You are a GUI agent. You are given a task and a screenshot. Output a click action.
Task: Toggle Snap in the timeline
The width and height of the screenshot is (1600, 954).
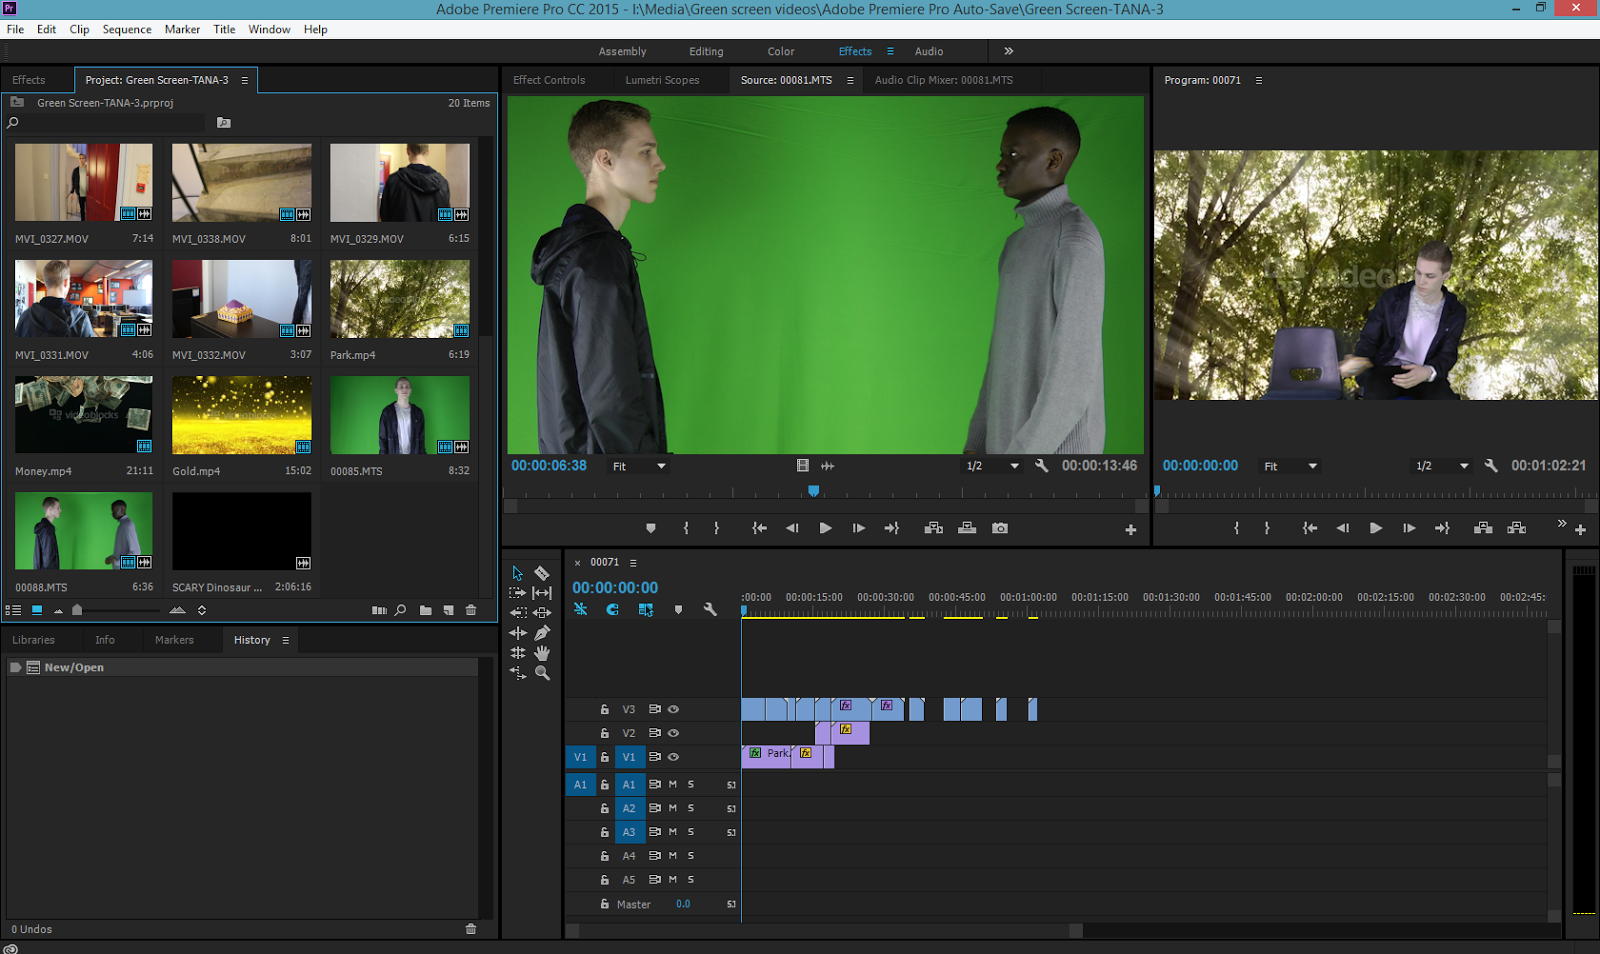612,609
